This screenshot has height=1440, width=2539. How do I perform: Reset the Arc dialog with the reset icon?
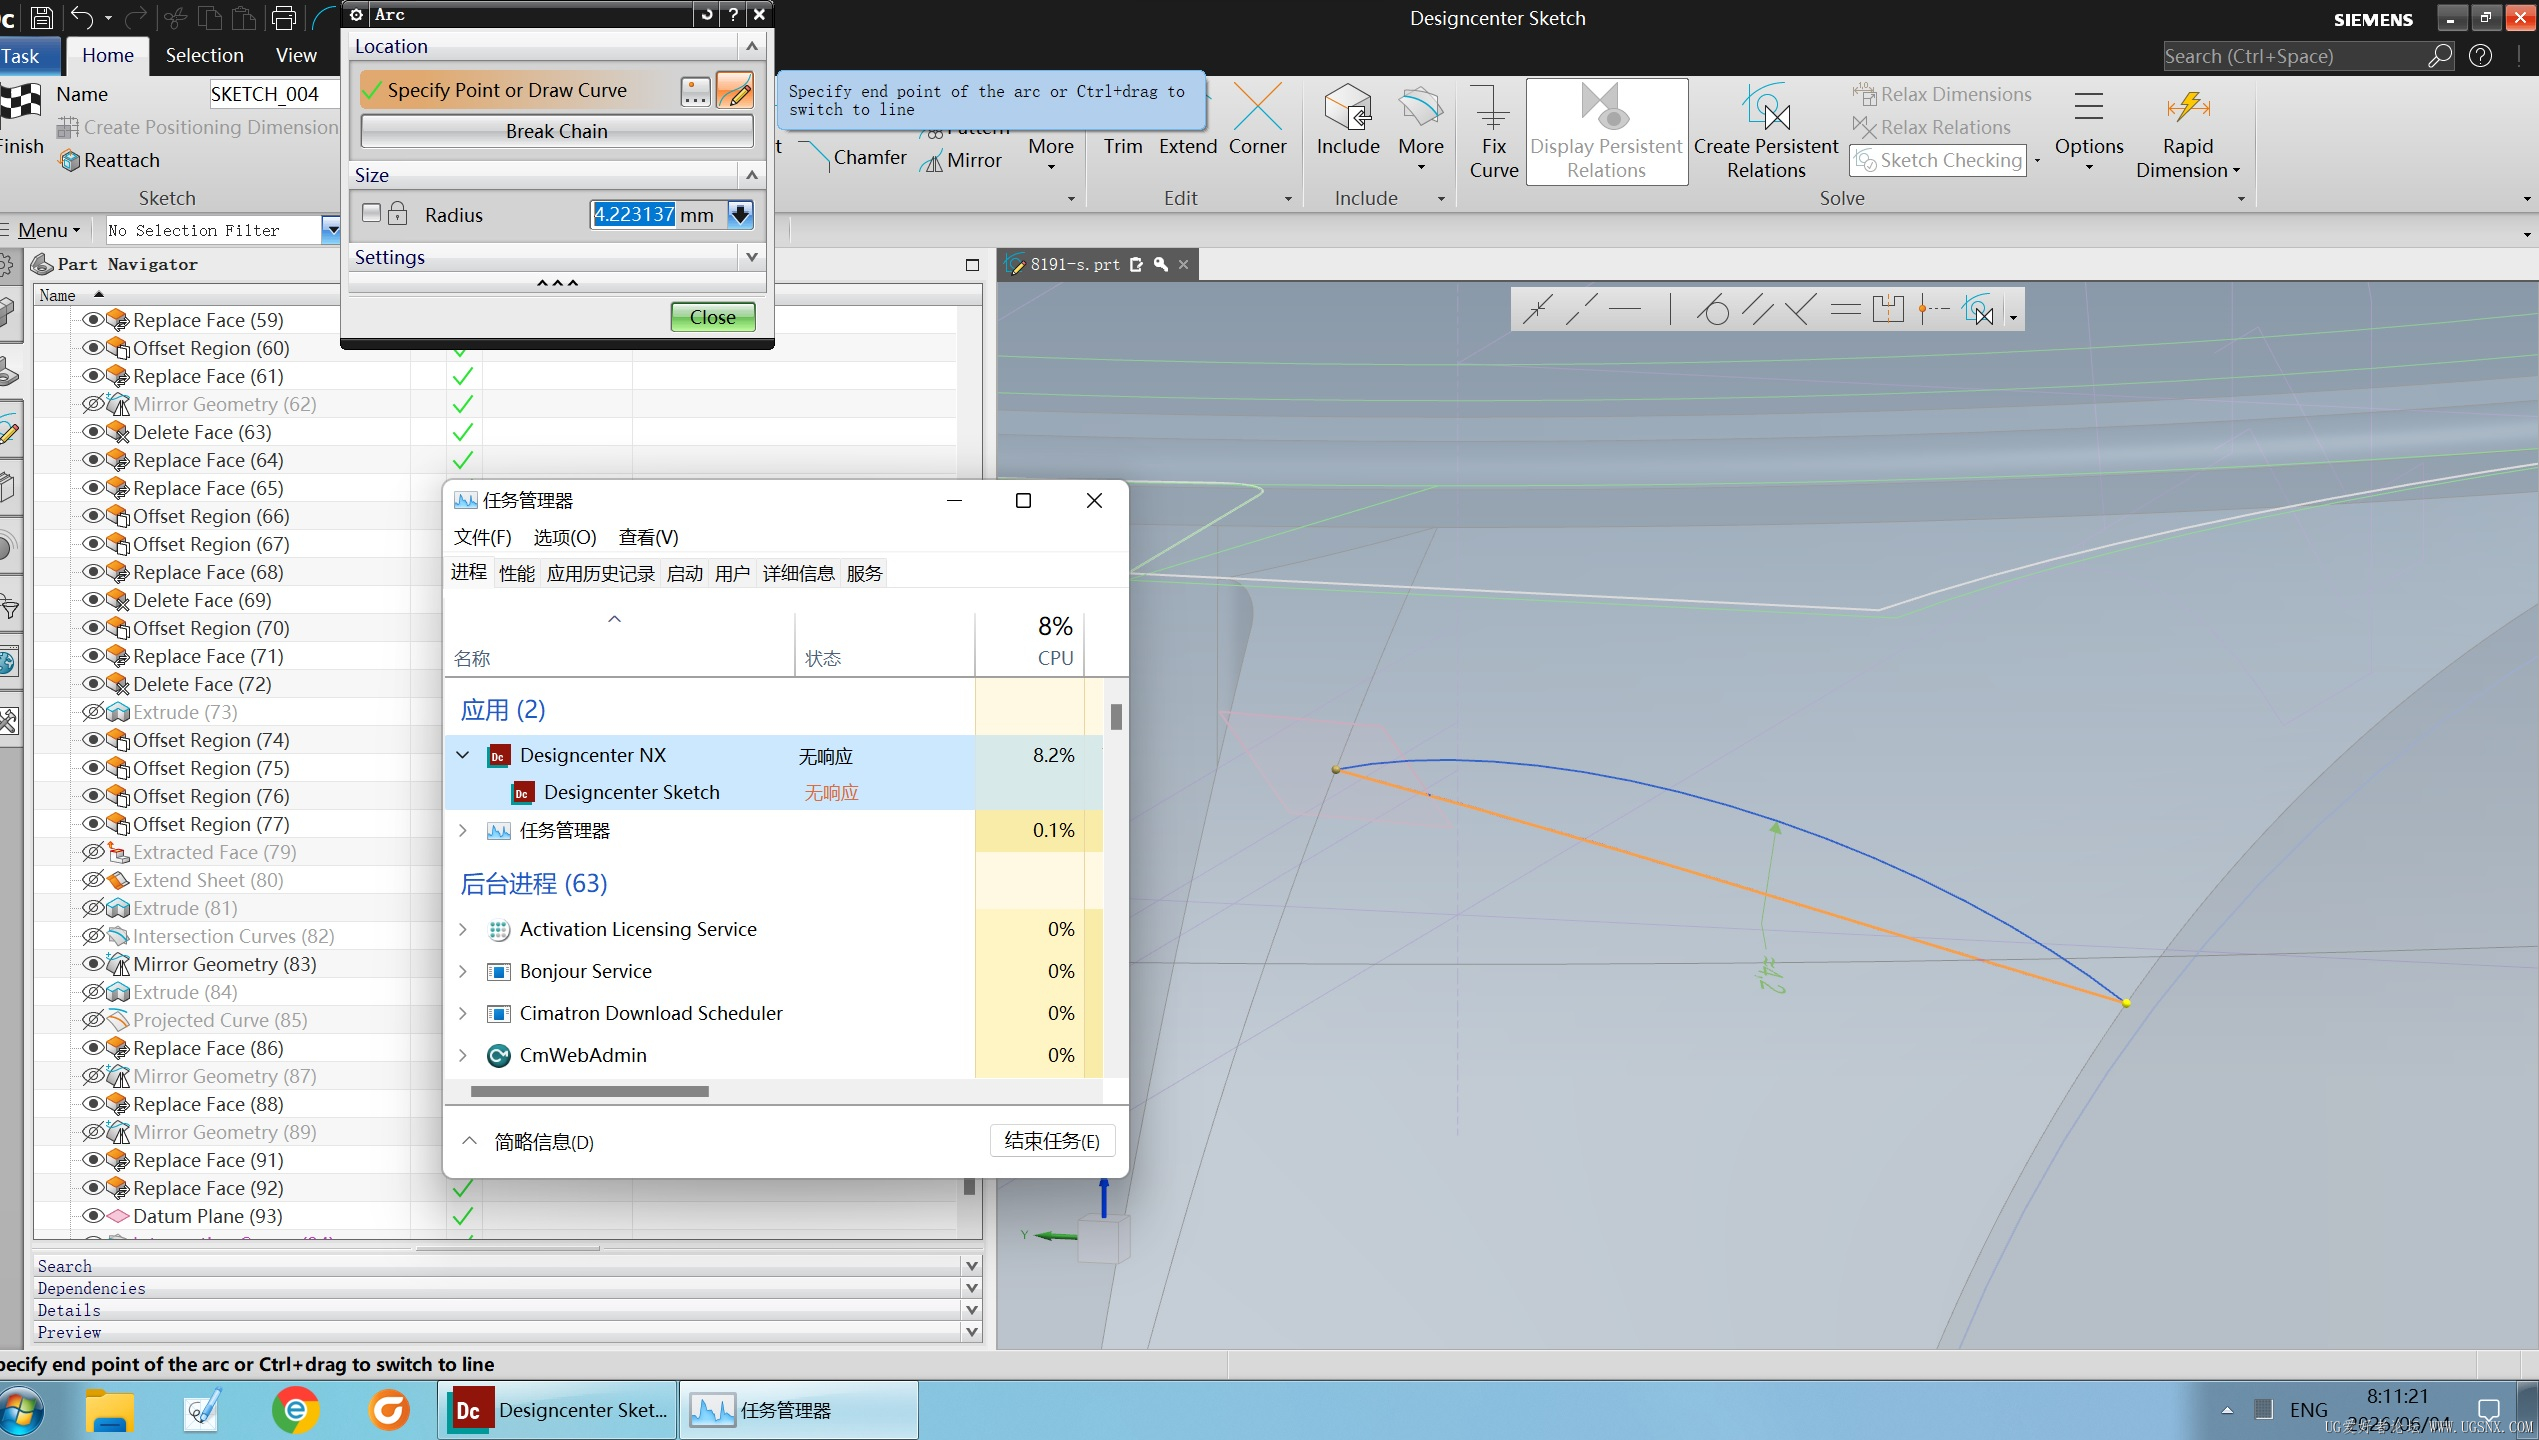tap(707, 14)
